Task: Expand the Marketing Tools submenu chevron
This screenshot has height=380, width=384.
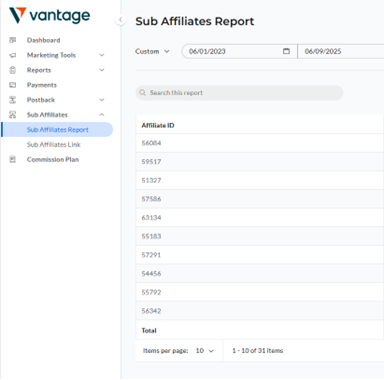Action: point(102,55)
